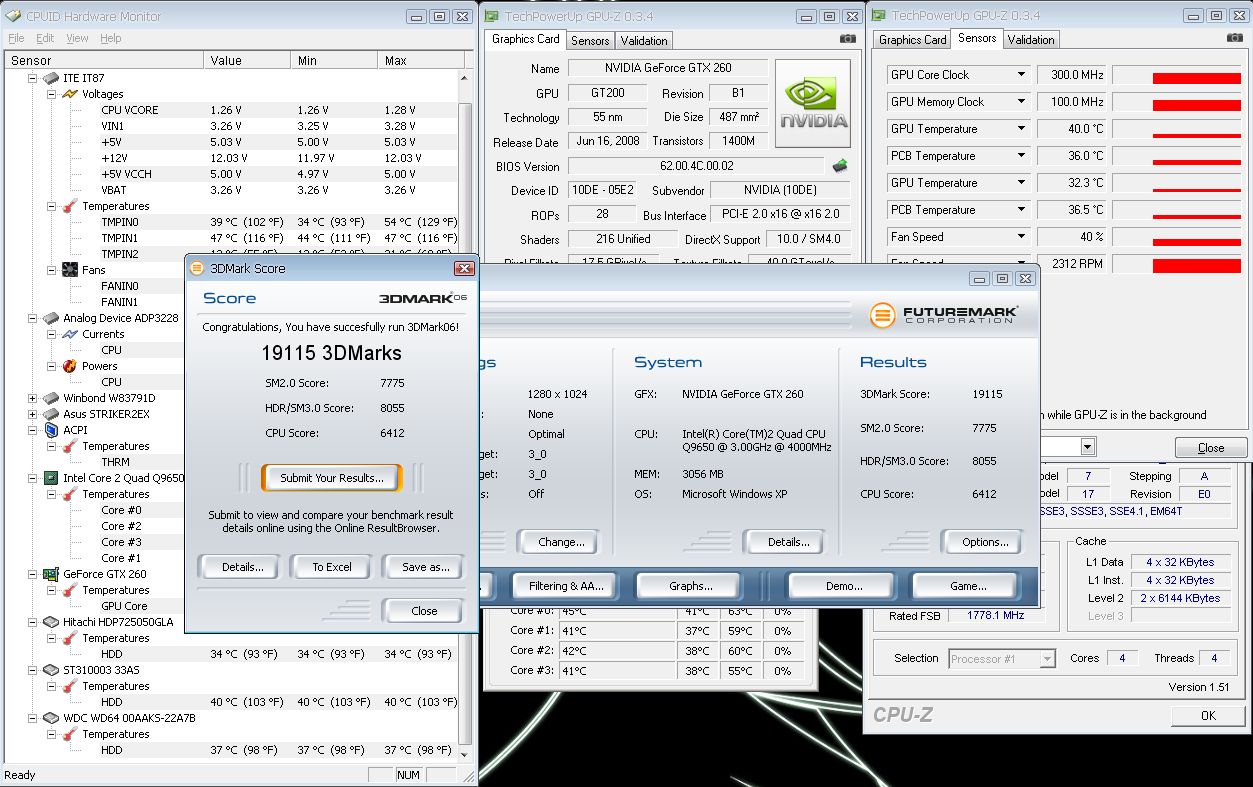The width and height of the screenshot is (1253, 787).
Task: Switch to Graphics Card tab in GPU-Z Sensors window
Action: pyautogui.click(x=912, y=40)
